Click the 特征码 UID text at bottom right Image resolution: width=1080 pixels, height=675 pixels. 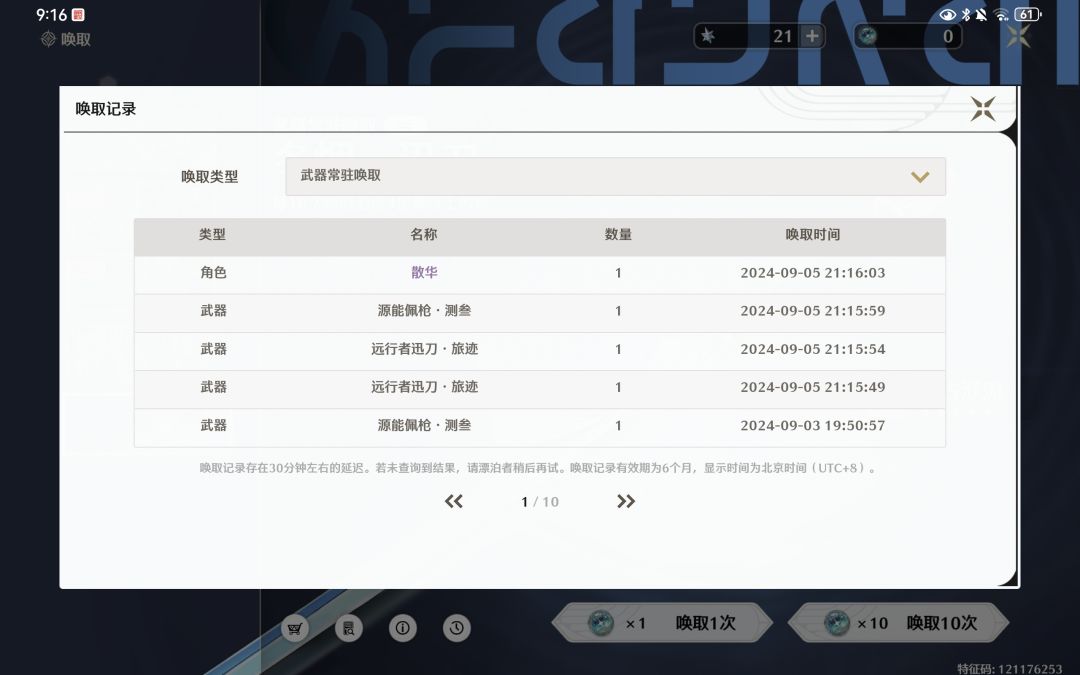click(x=1009, y=668)
